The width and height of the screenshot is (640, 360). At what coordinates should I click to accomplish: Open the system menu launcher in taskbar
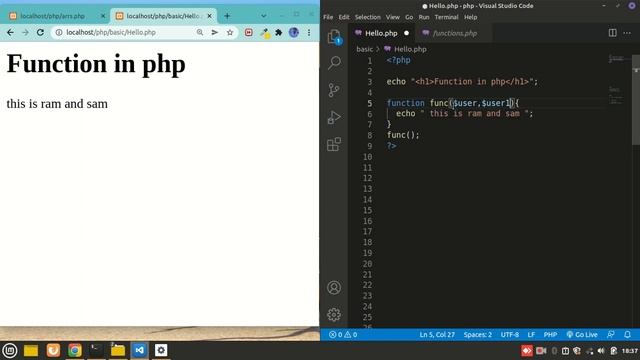[x=10, y=350]
